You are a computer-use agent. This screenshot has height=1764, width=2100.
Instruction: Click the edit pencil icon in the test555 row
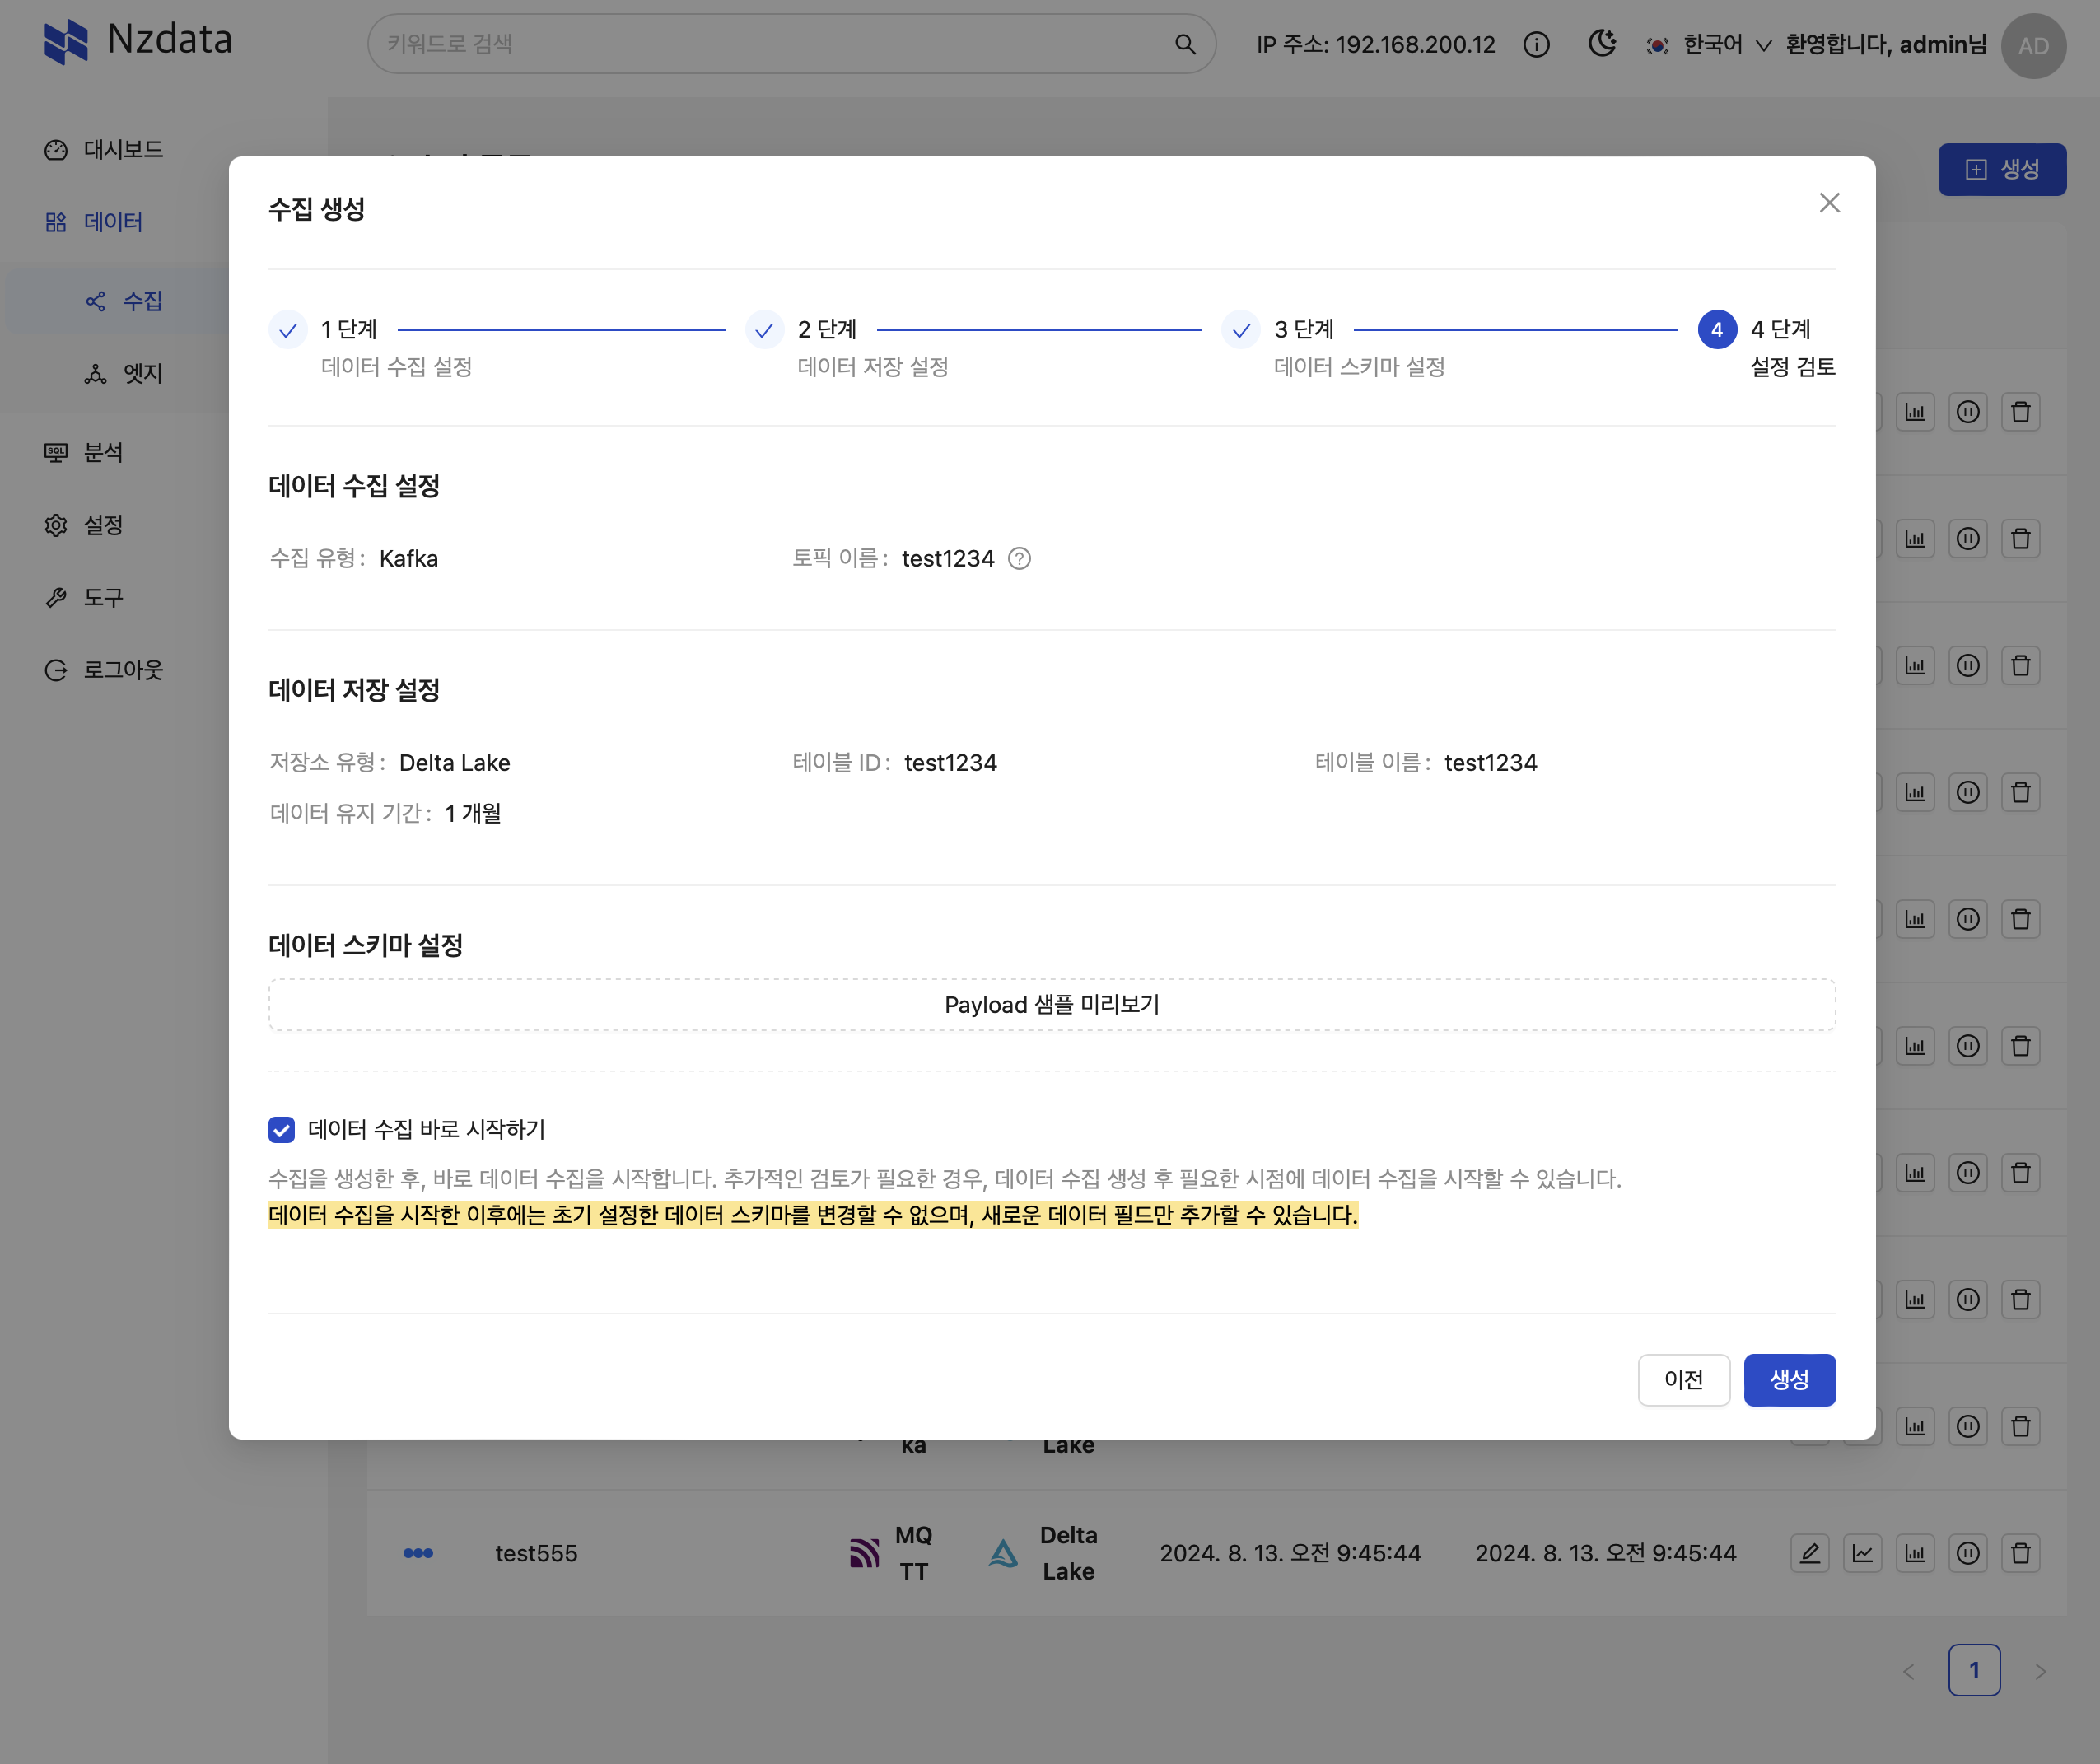[x=1809, y=1553]
